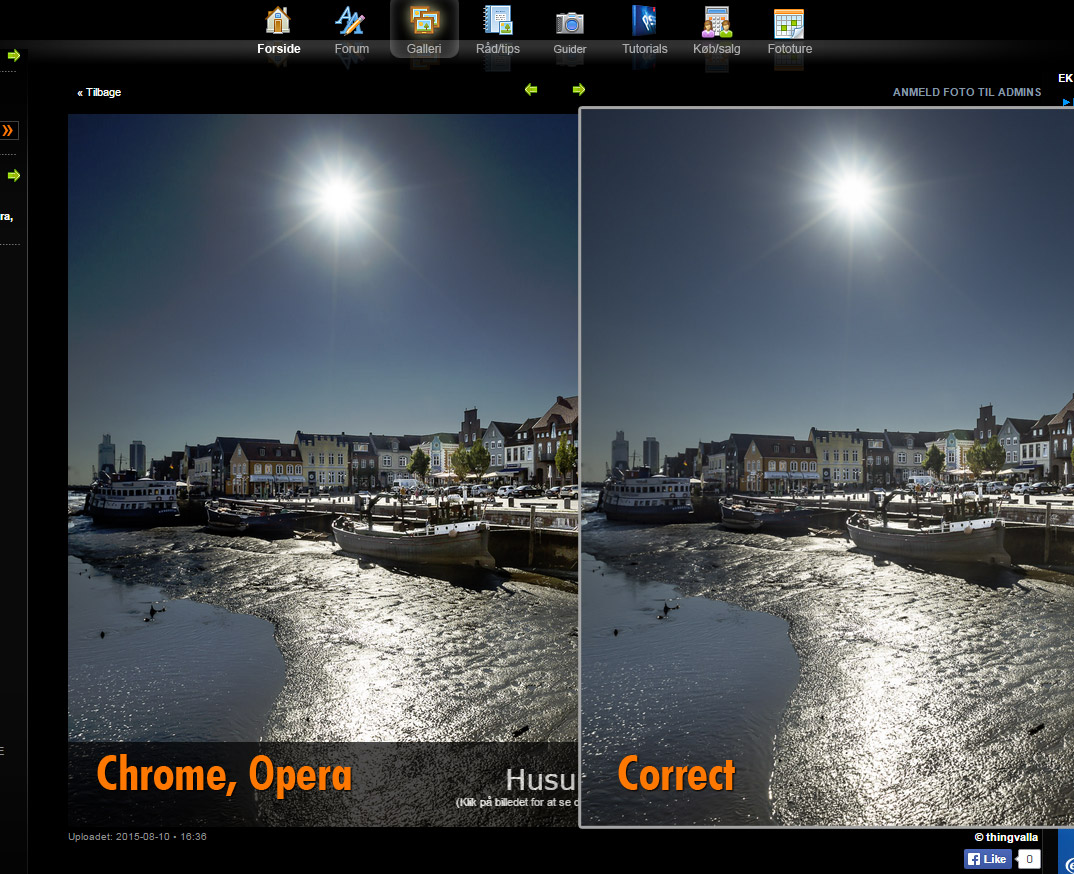The height and width of the screenshot is (874, 1074).
Task: Open the Forum pencil icon
Action: click(350, 21)
